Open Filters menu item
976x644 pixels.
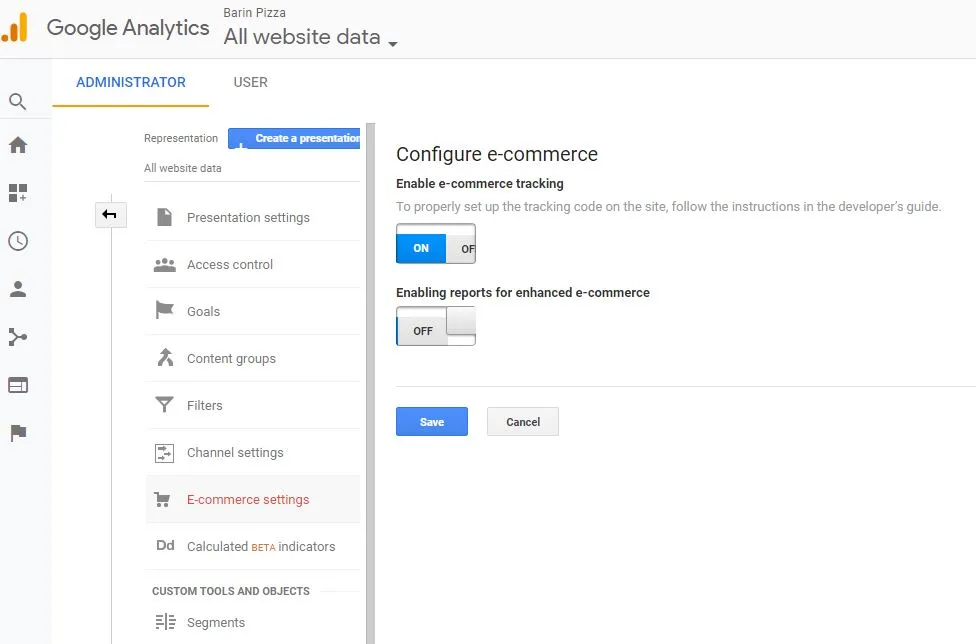(x=253, y=405)
